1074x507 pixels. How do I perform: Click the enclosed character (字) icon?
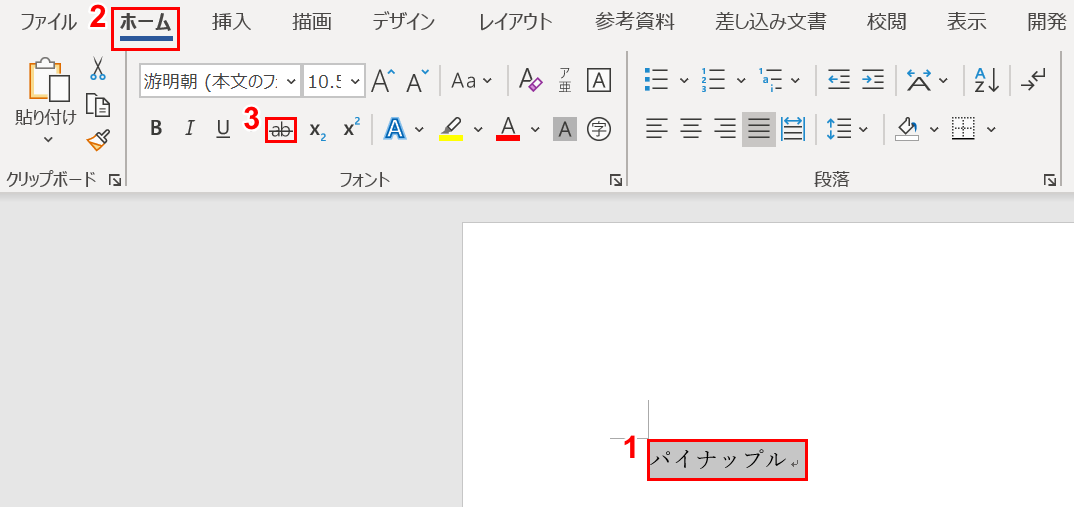click(x=599, y=129)
